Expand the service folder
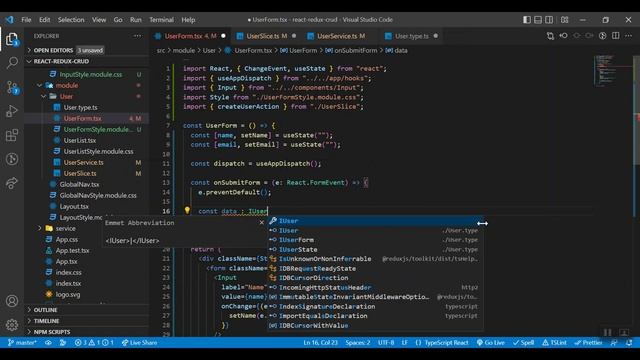 pyautogui.click(x=65, y=228)
